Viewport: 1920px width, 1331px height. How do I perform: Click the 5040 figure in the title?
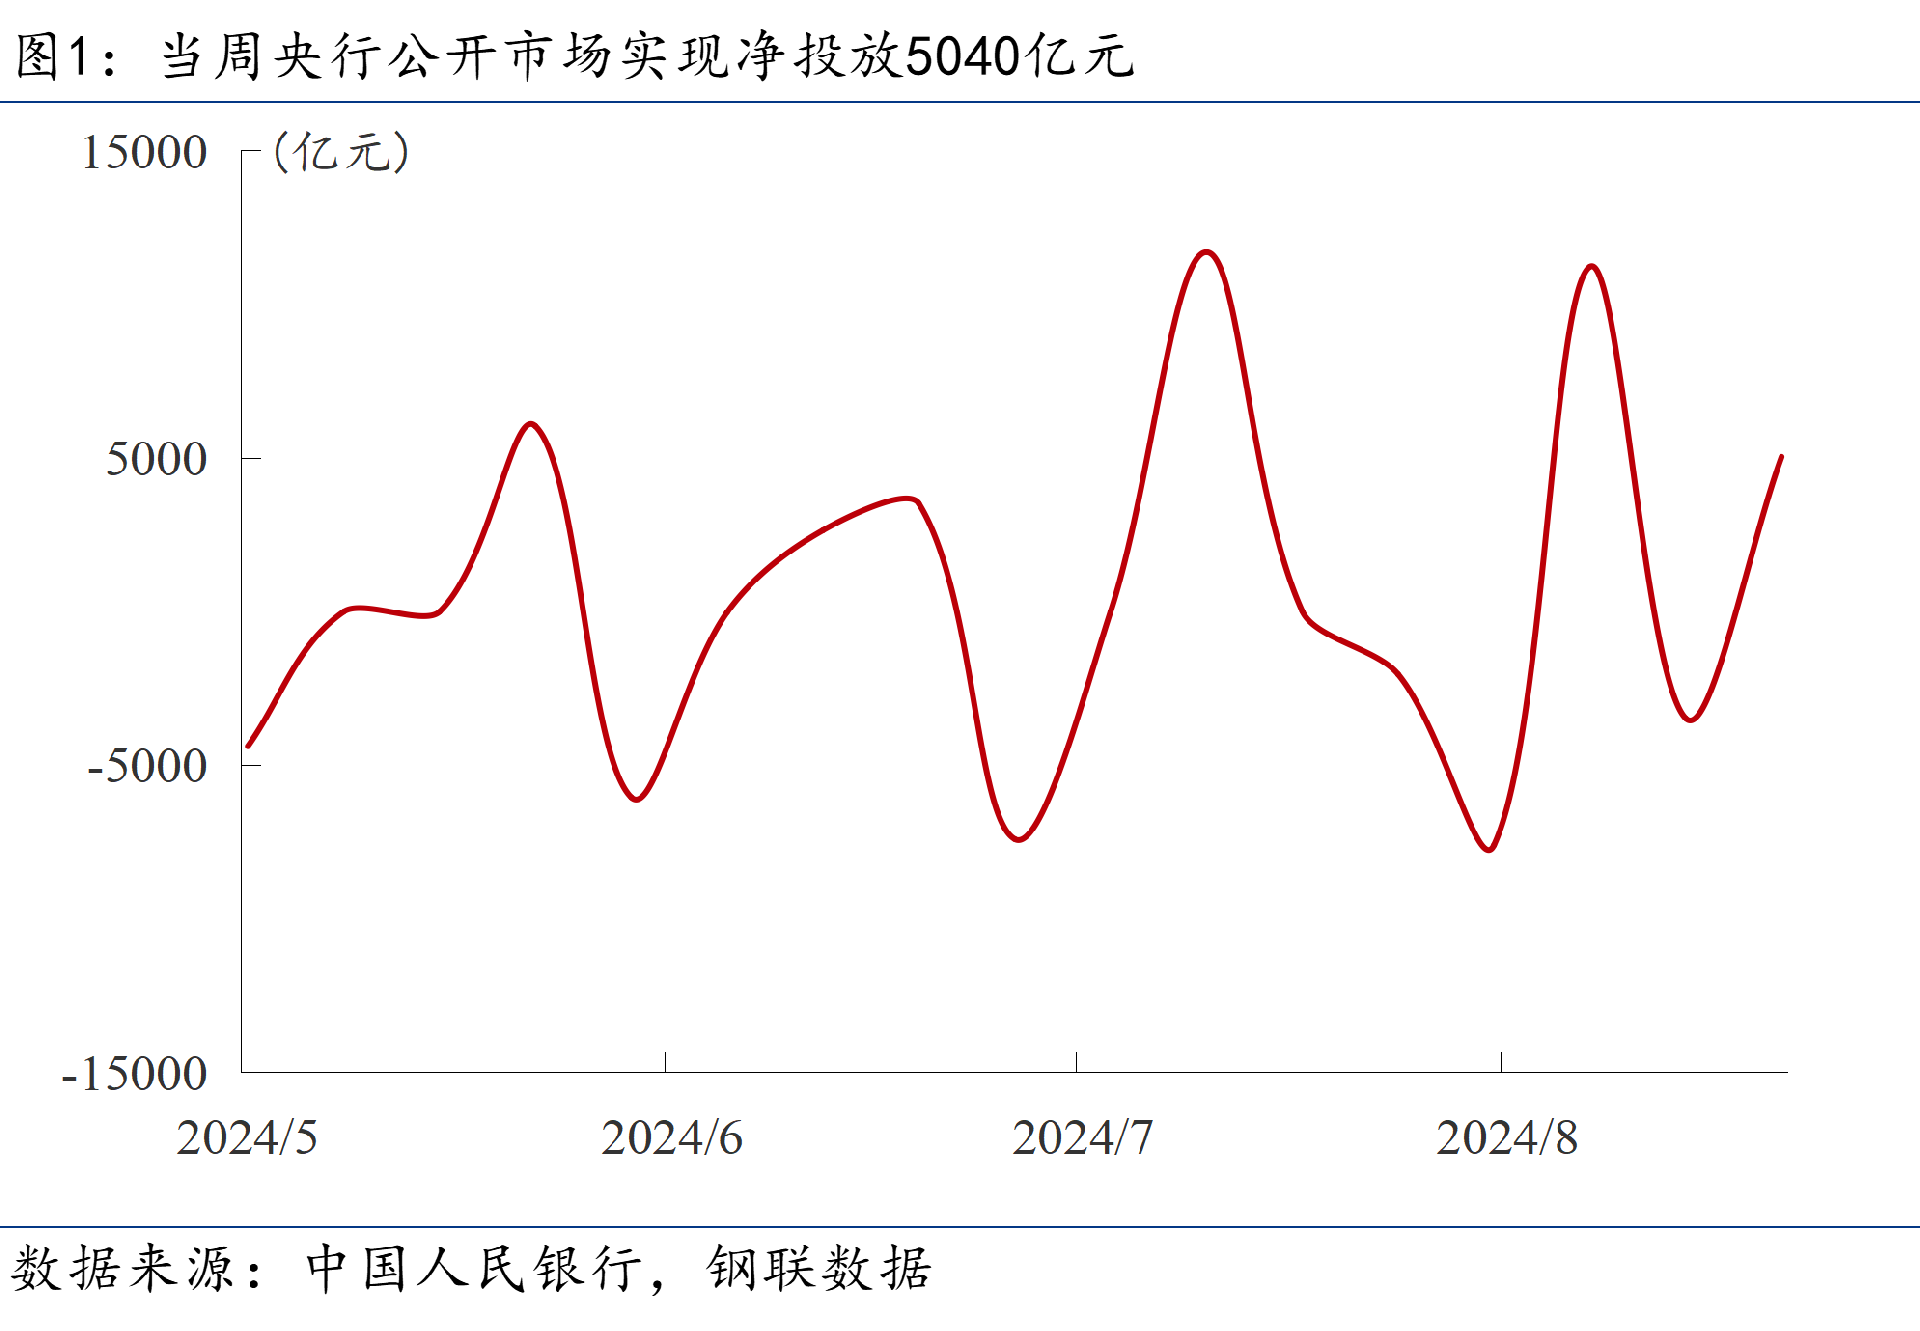[x=962, y=56]
